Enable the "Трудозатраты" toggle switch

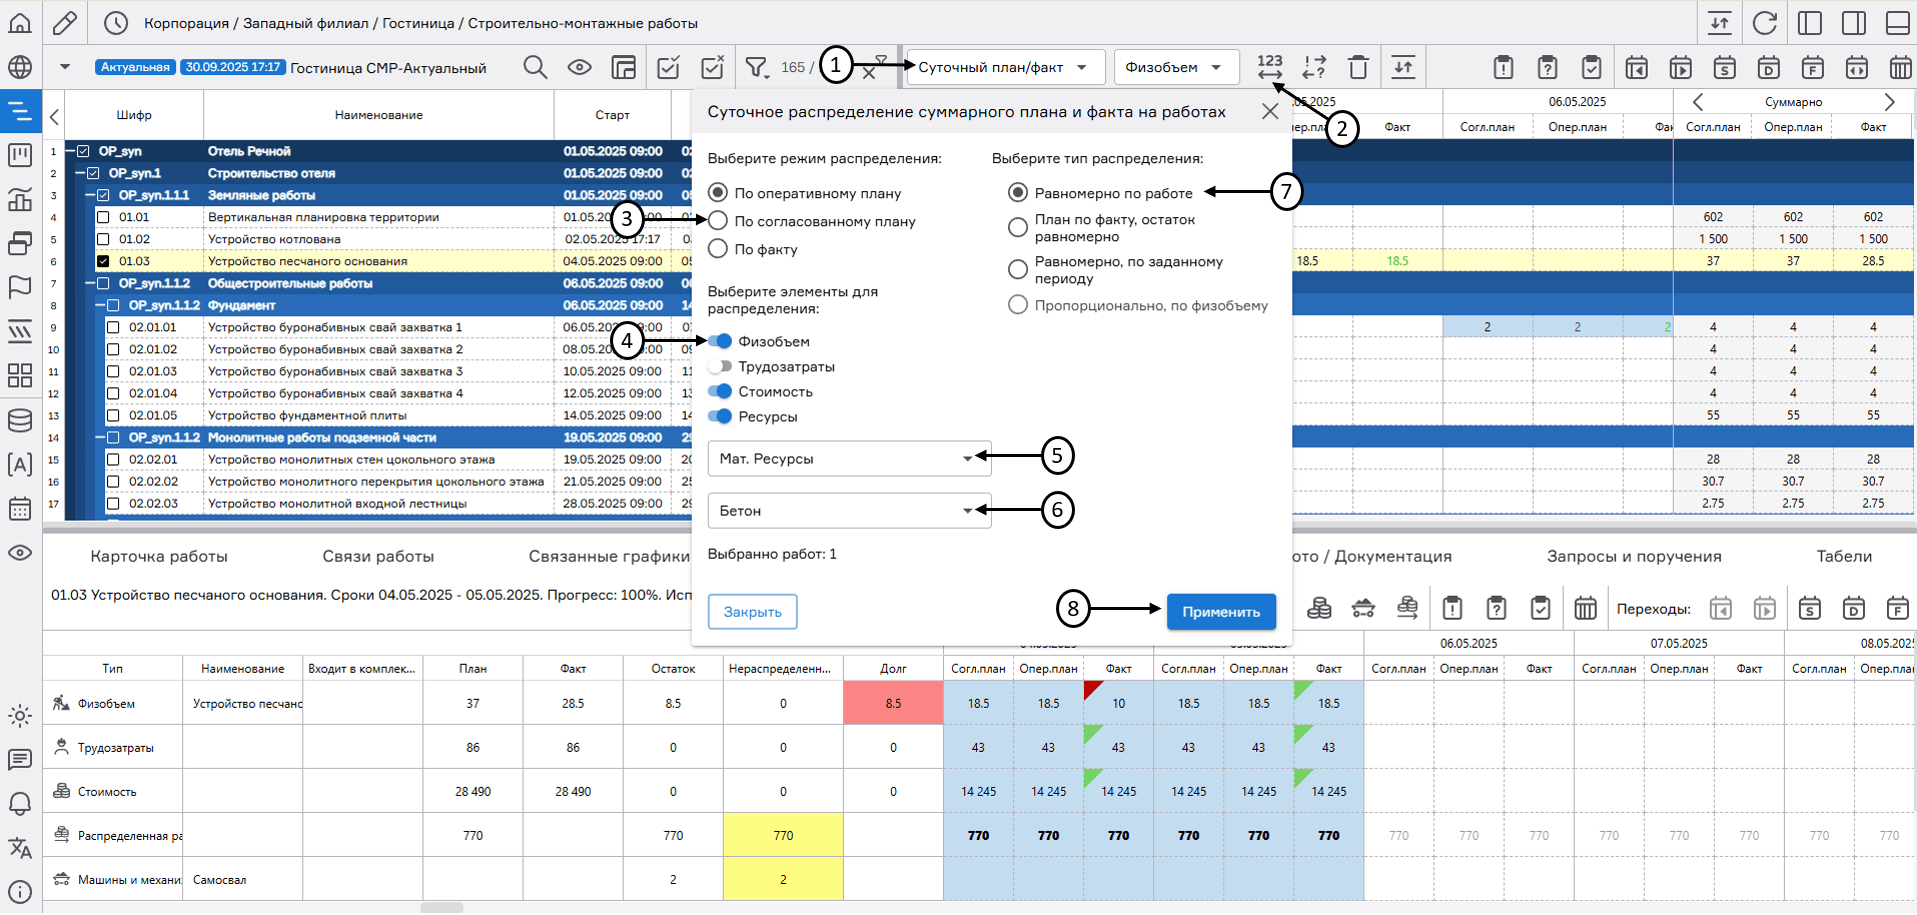[x=721, y=366]
